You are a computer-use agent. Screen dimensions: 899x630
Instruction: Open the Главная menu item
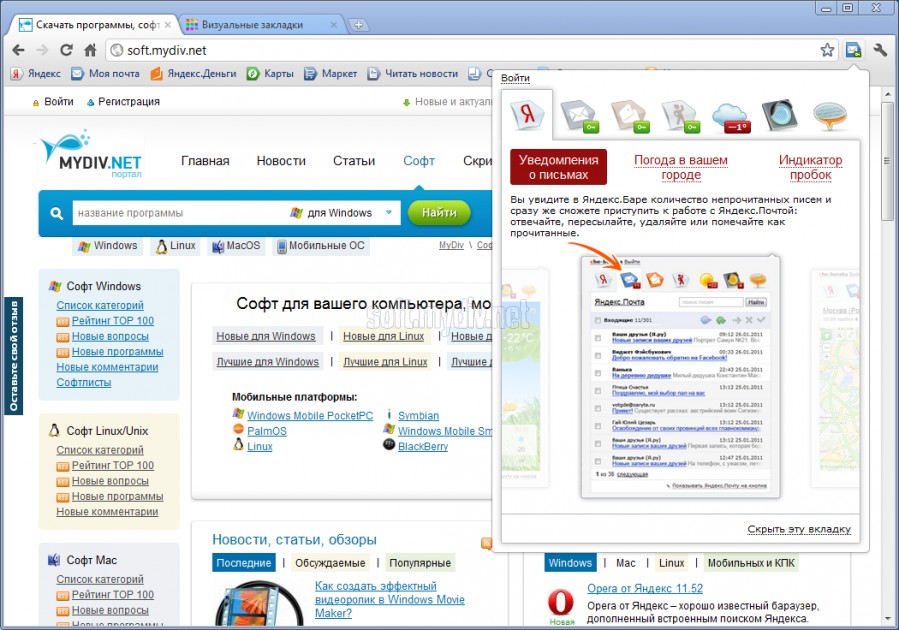tap(205, 161)
